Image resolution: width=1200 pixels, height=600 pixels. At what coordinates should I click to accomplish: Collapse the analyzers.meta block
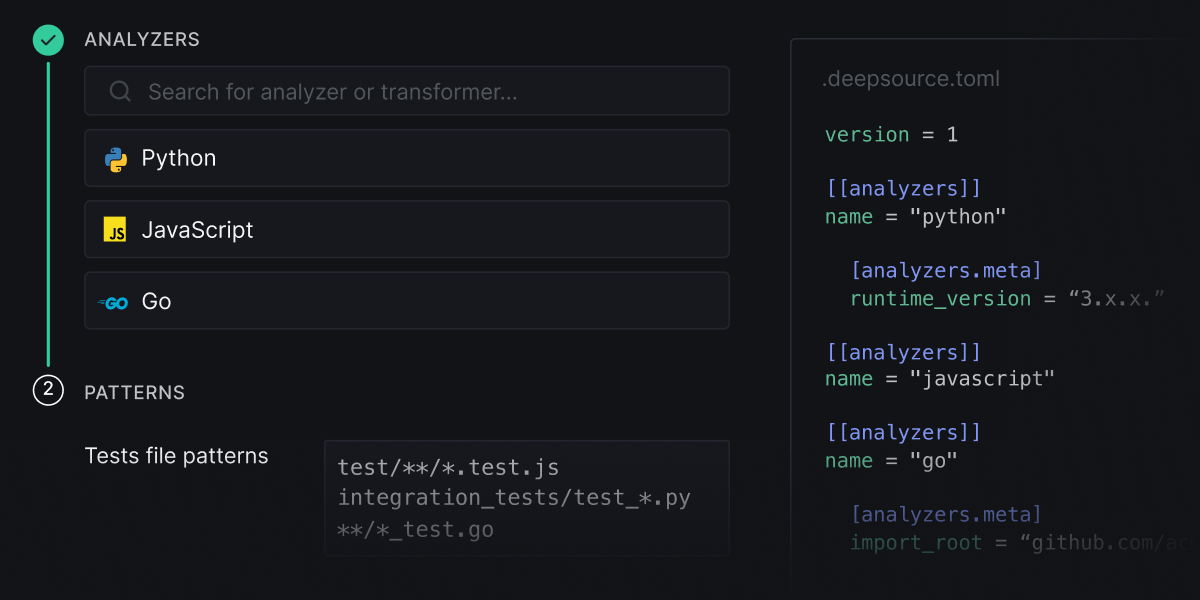[946, 270]
